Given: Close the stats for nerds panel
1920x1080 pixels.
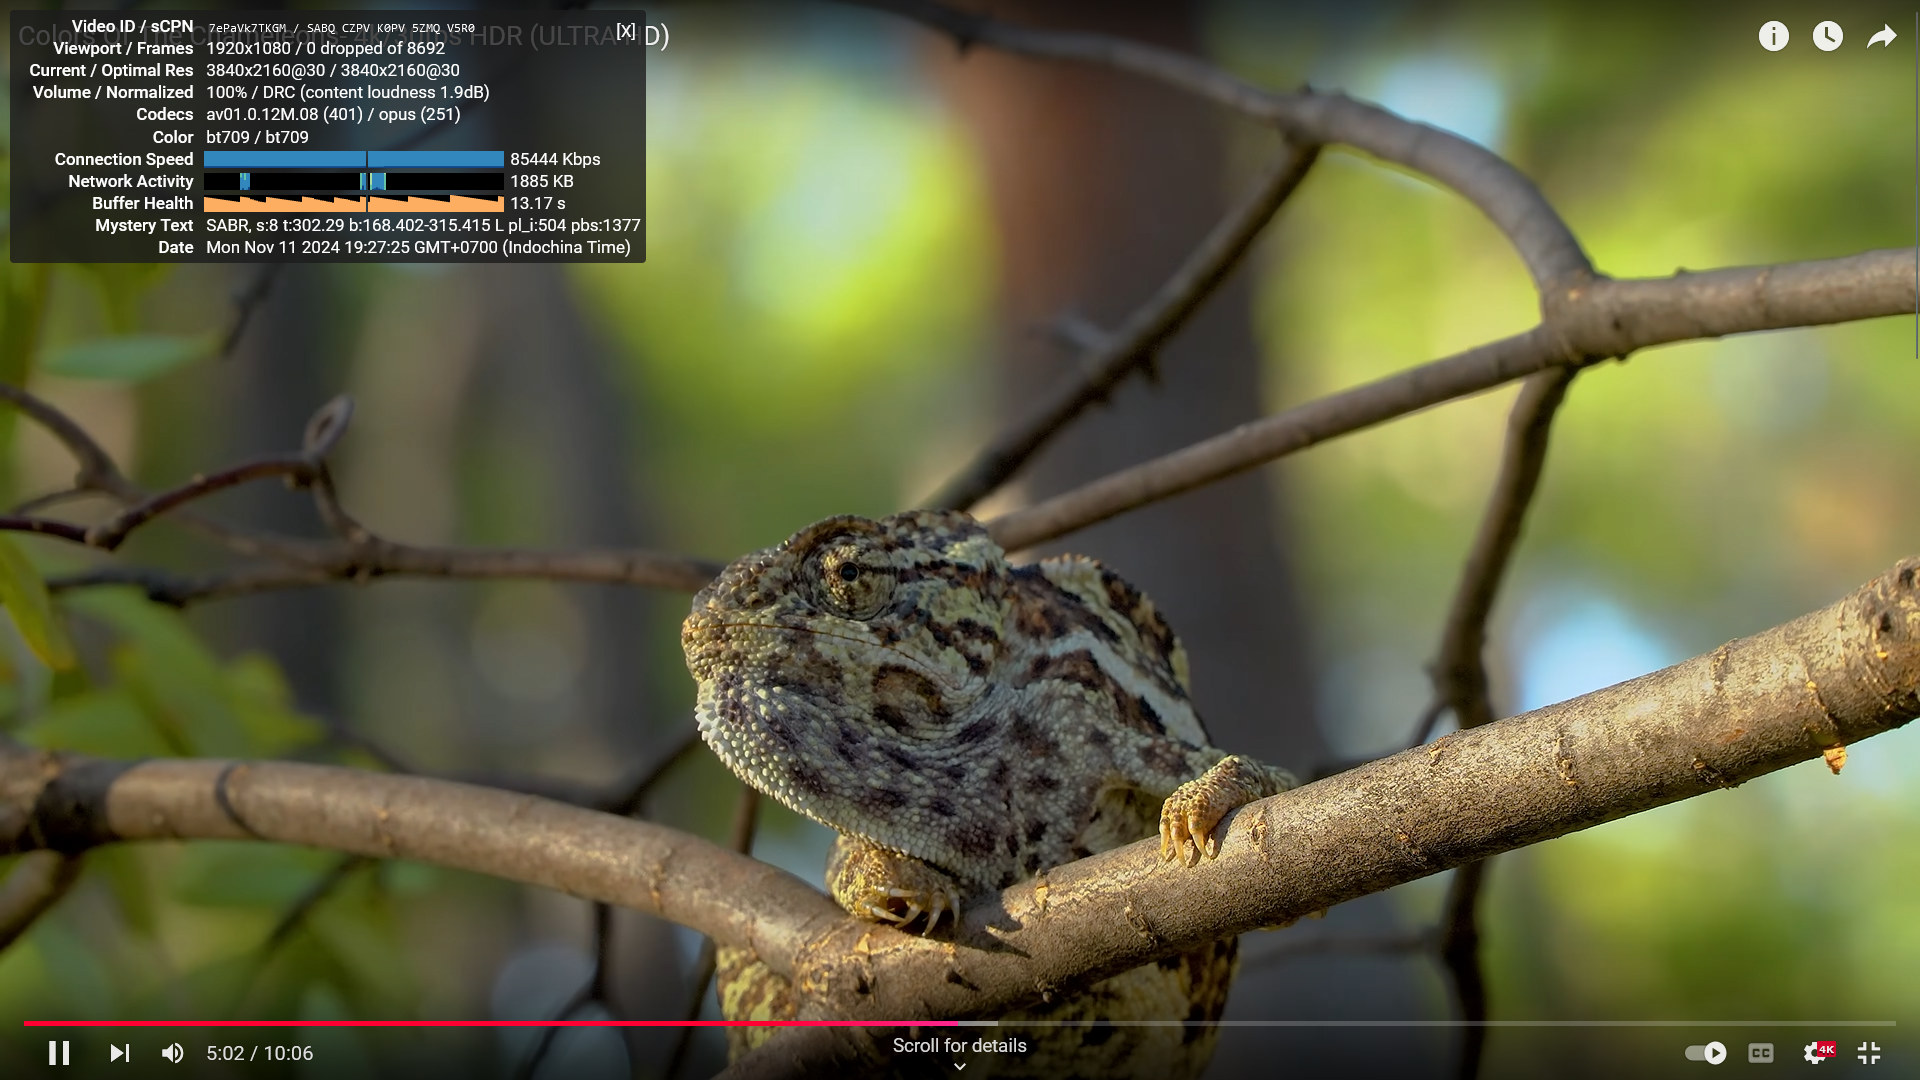Looking at the screenshot, I should (625, 31).
